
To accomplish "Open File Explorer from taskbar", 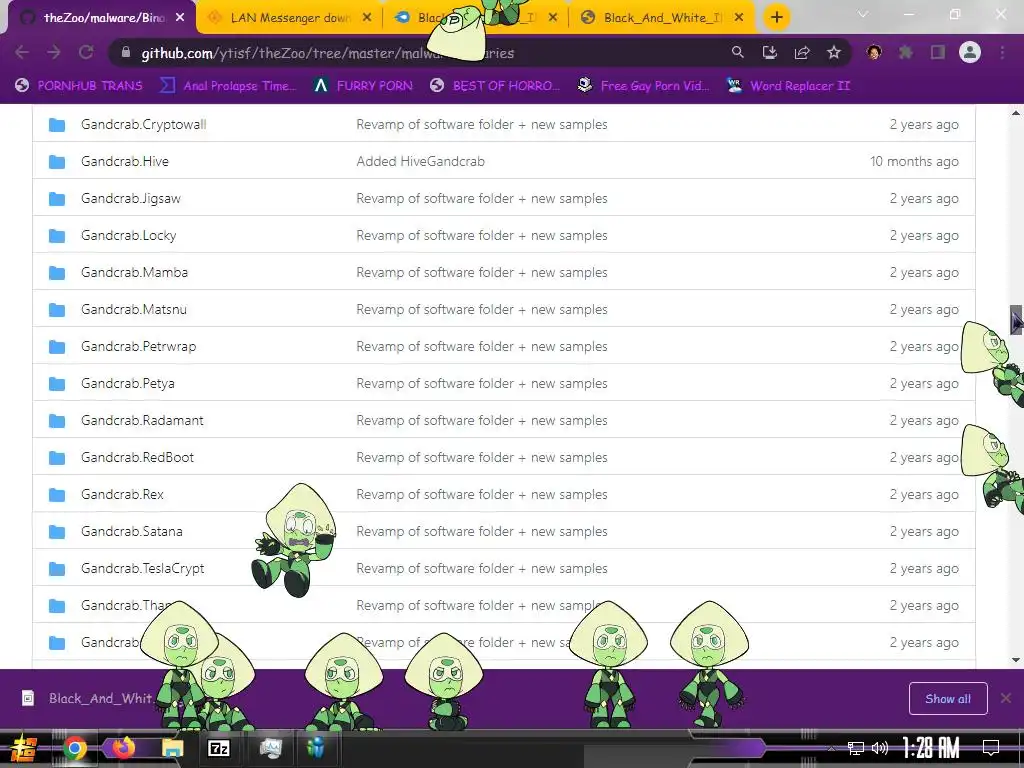I will pyautogui.click(x=172, y=748).
